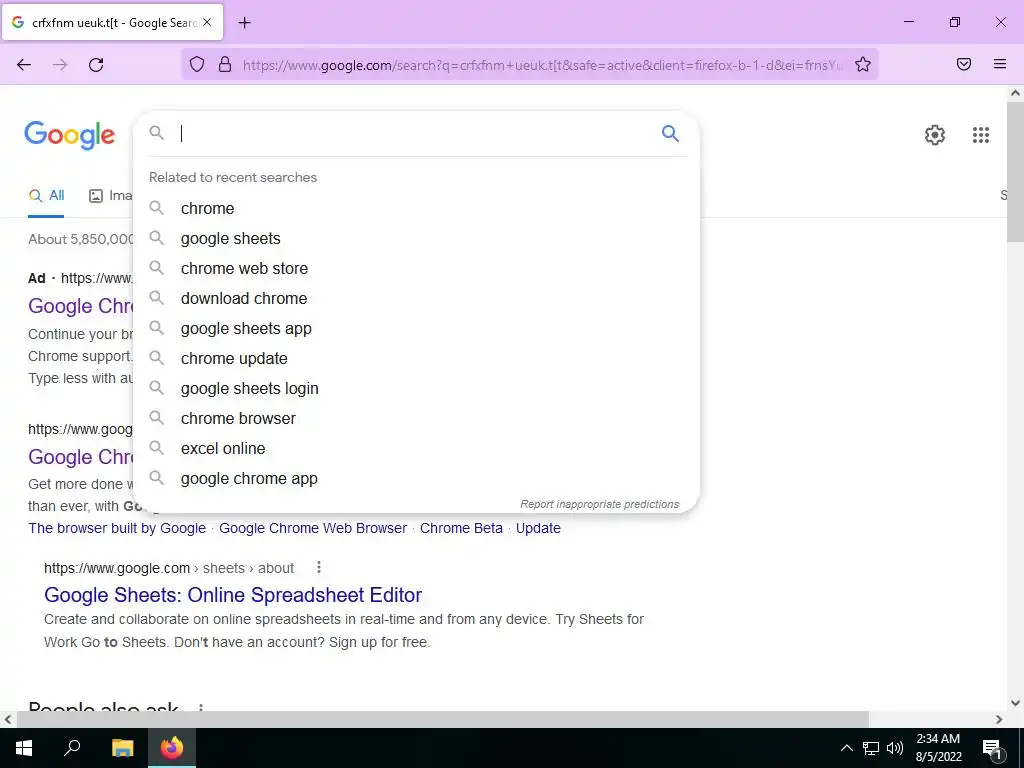Click the horizontal scrollbar thumb
This screenshot has height=768, width=1024.
[442, 719]
